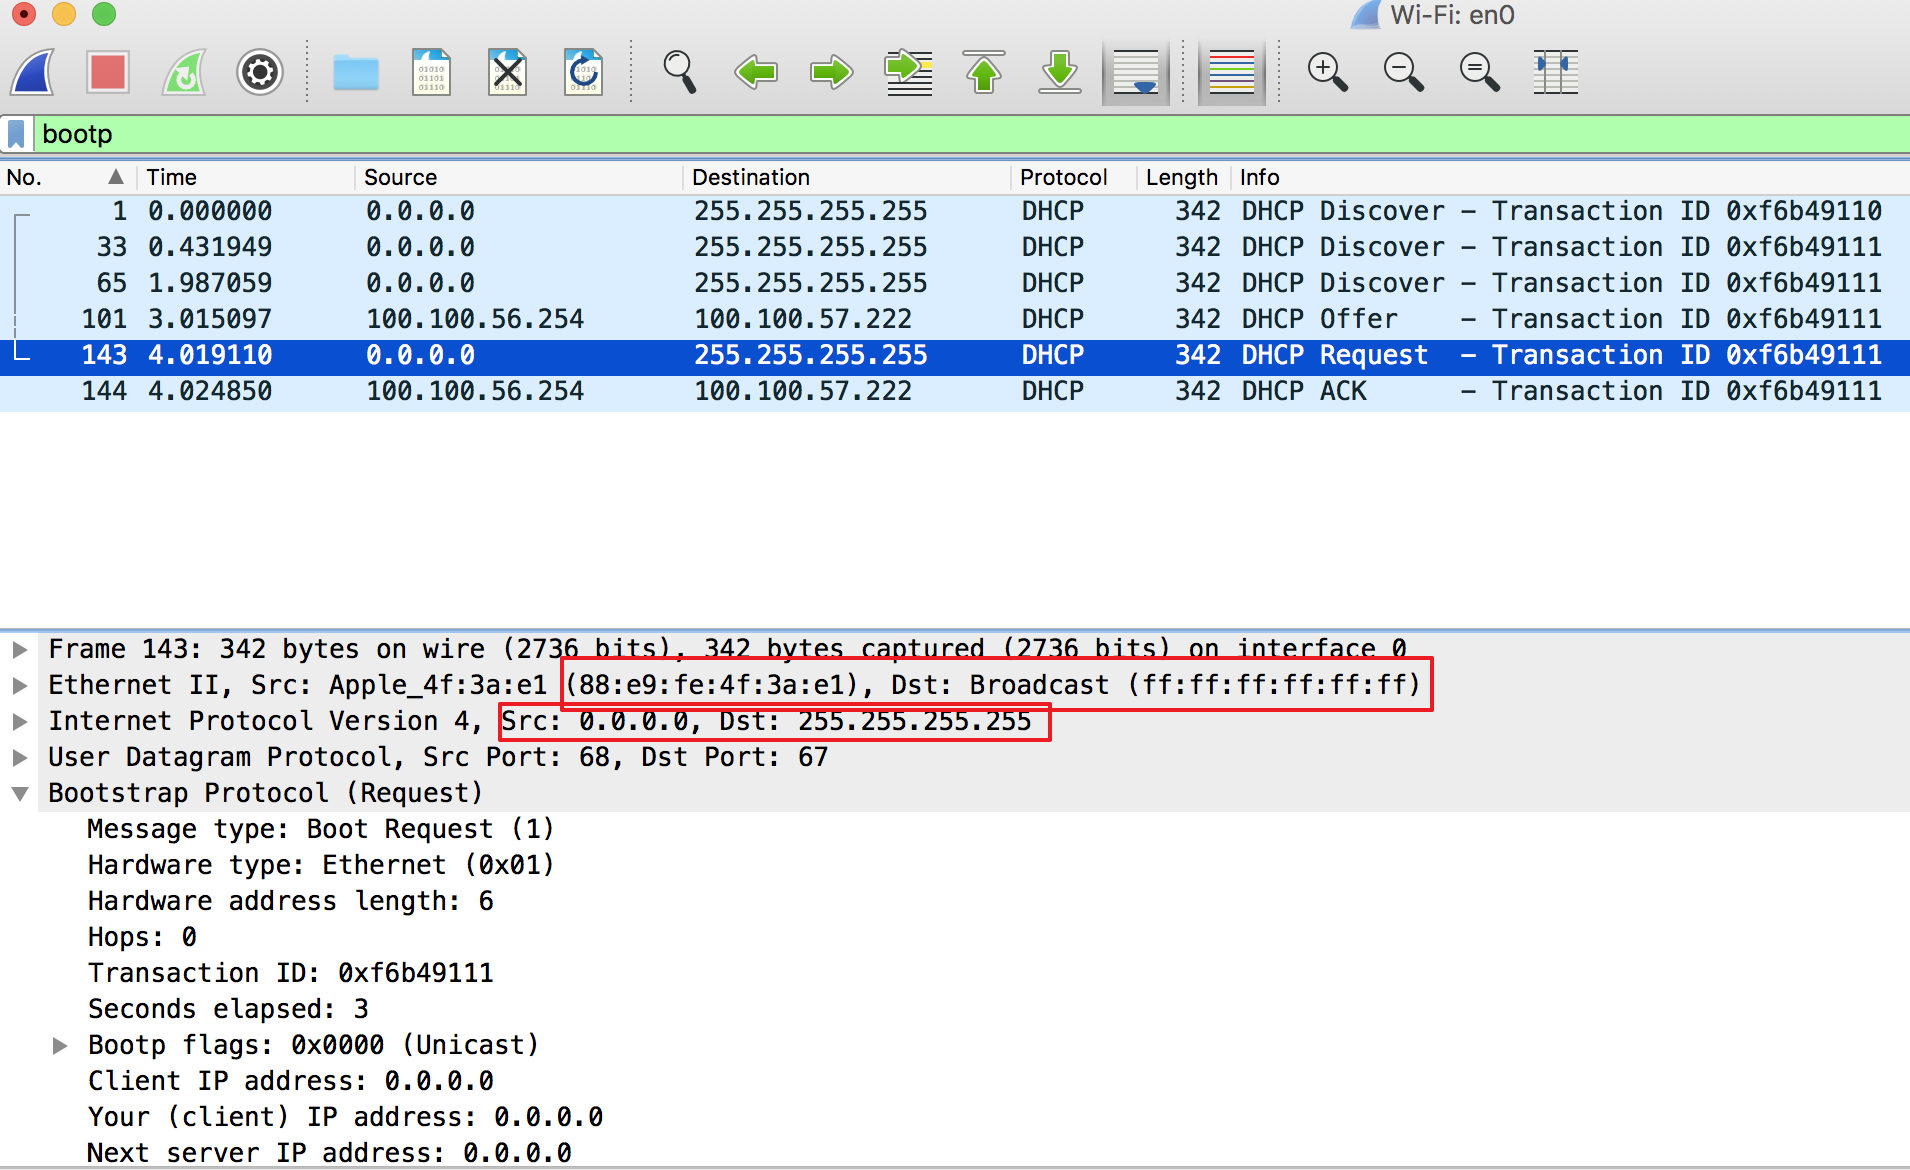Image resolution: width=1910 pixels, height=1170 pixels.
Task: Toggle packet list colorization
Action: coord(1232,72)
